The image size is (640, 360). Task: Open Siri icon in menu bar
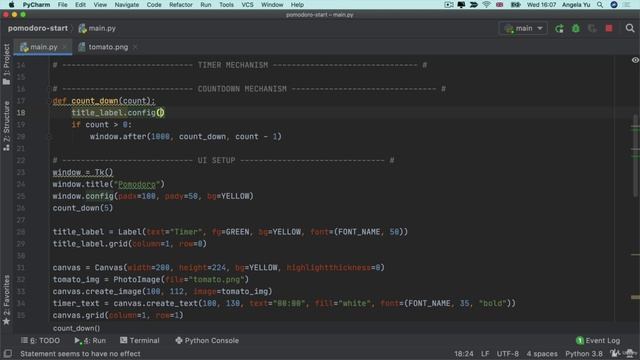point(614,5)
